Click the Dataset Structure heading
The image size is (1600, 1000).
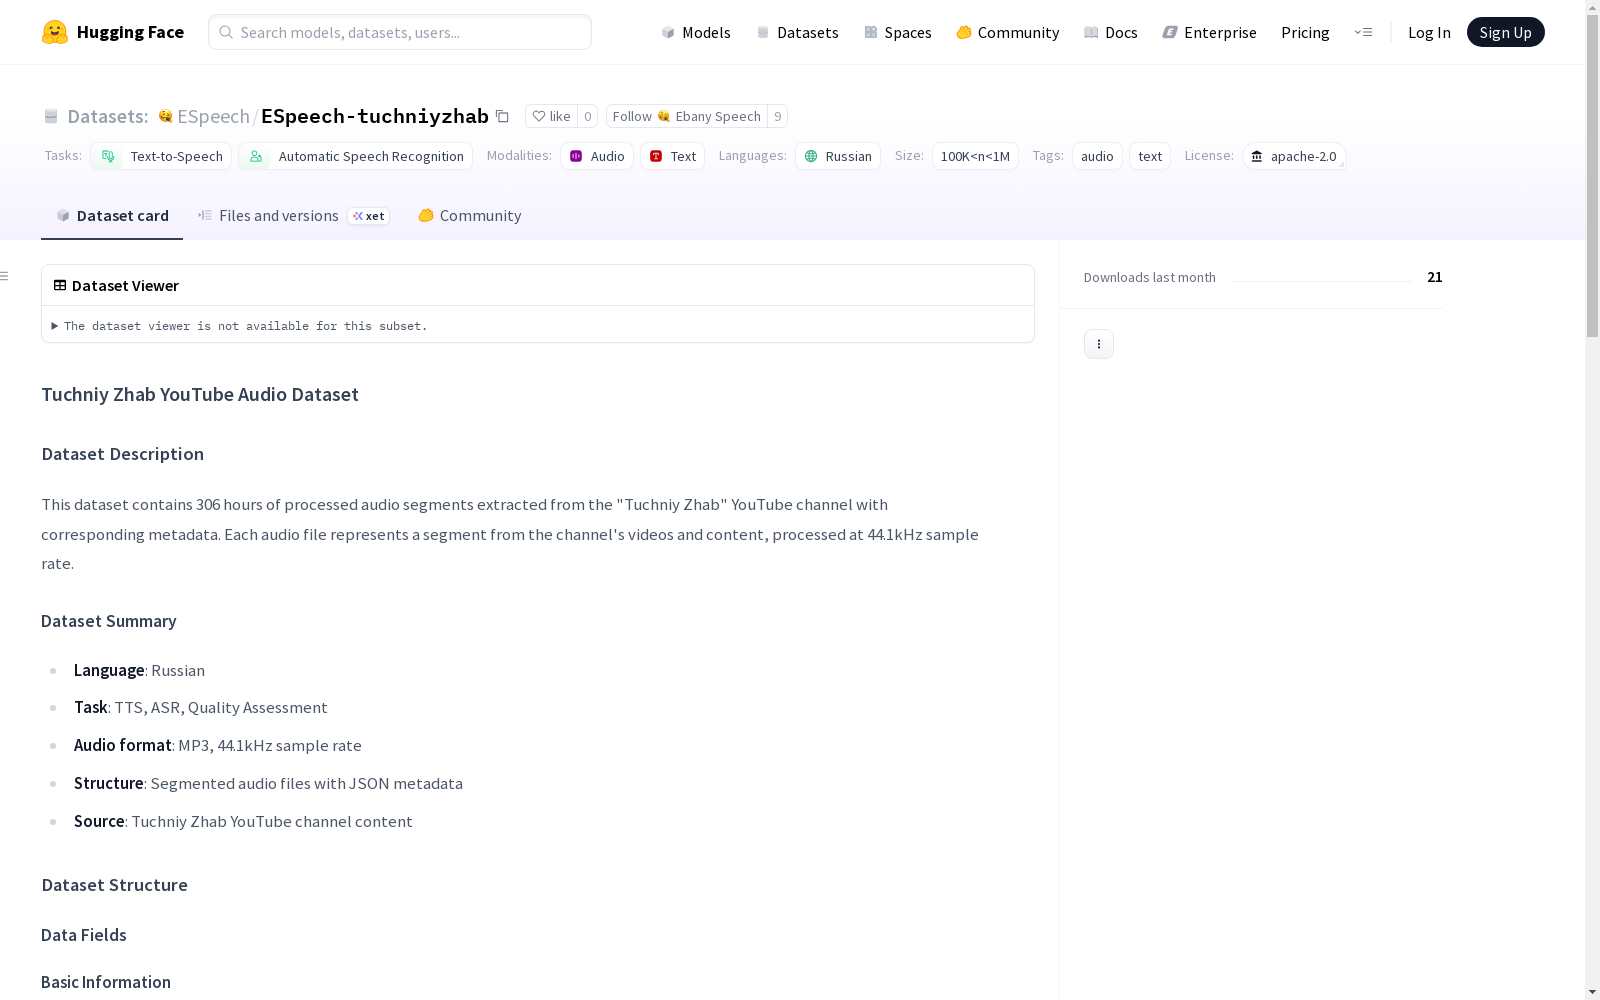115,885
